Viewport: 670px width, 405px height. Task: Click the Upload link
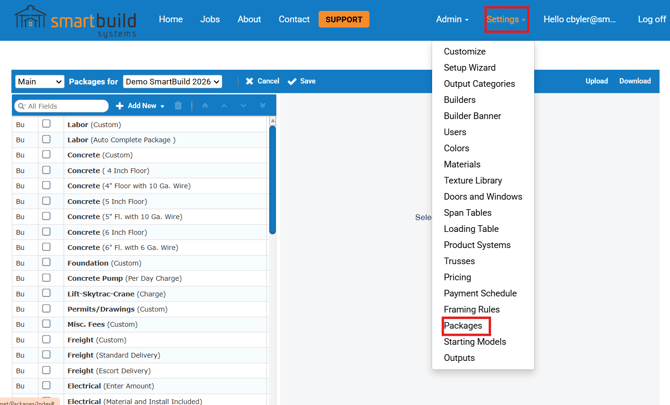click(597, 81)
